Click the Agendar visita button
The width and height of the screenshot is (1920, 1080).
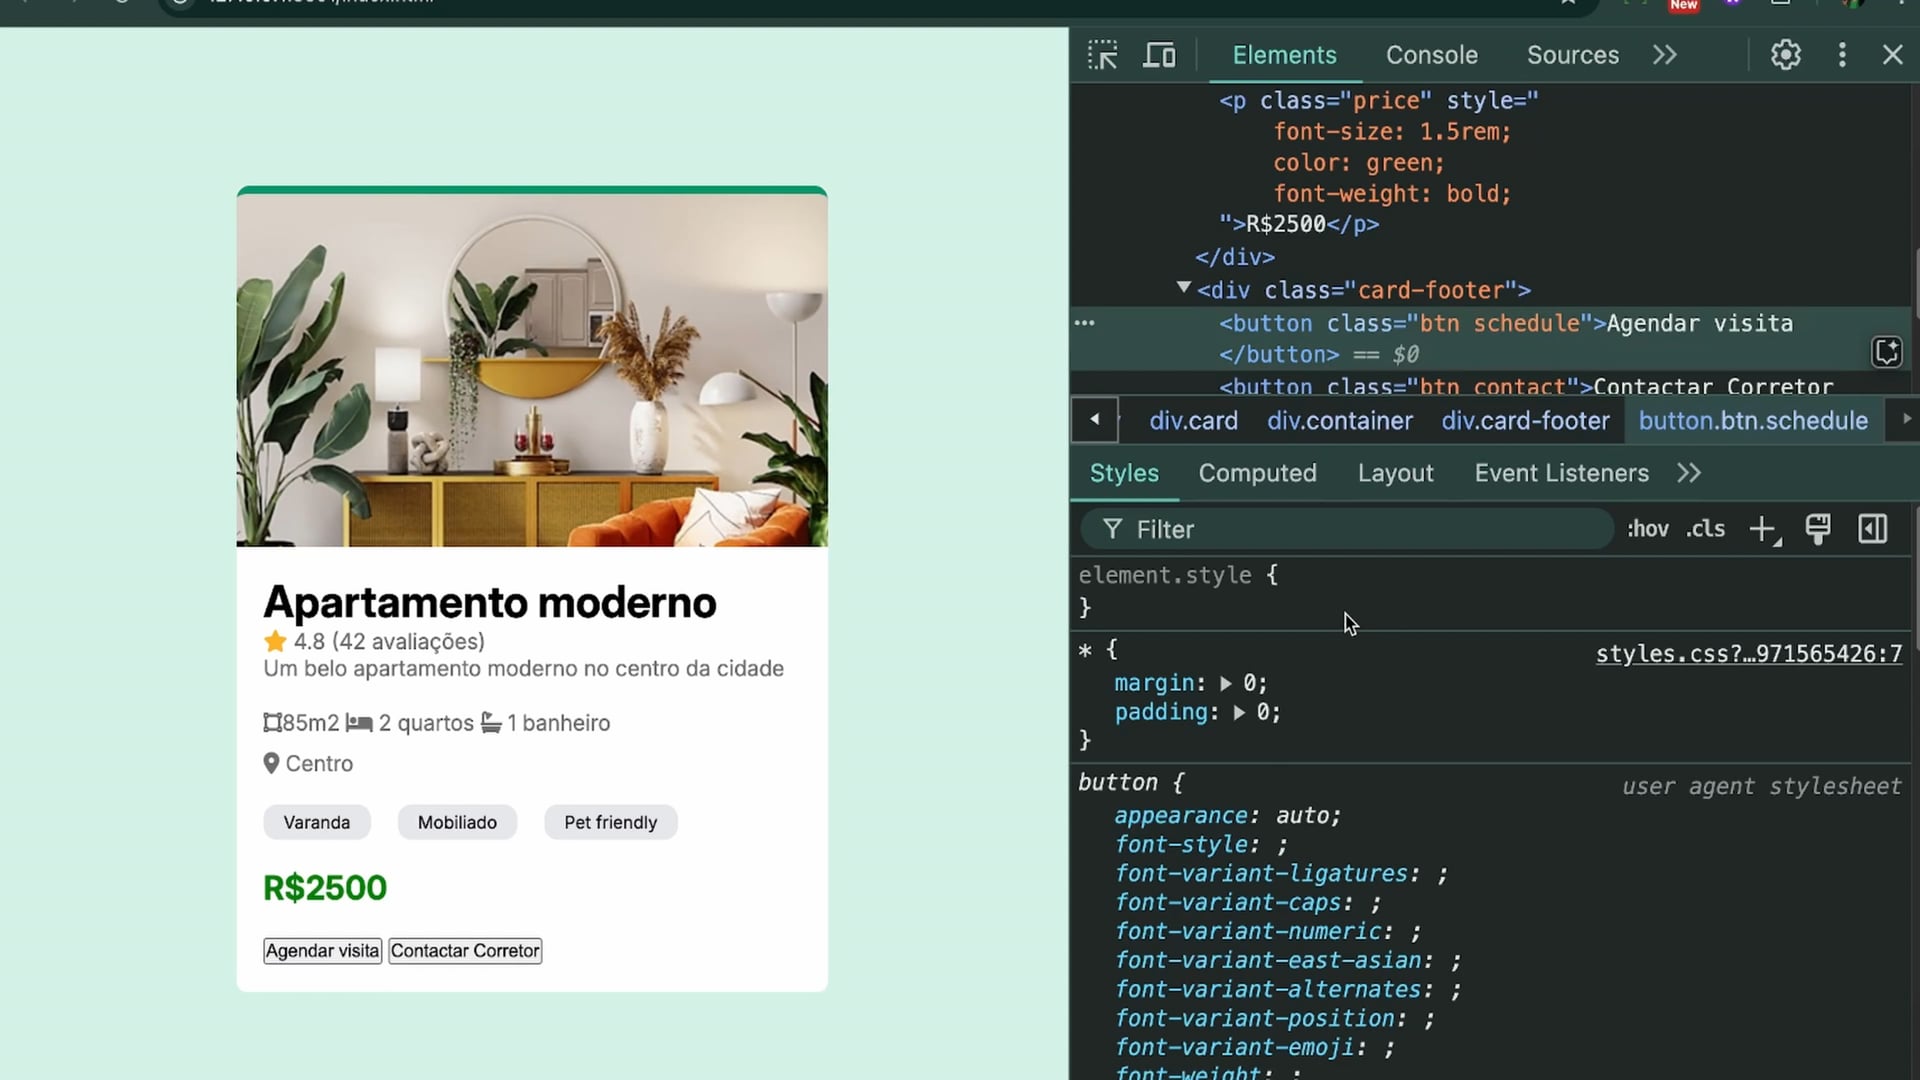pyautogui.click(x=322, y=951)
